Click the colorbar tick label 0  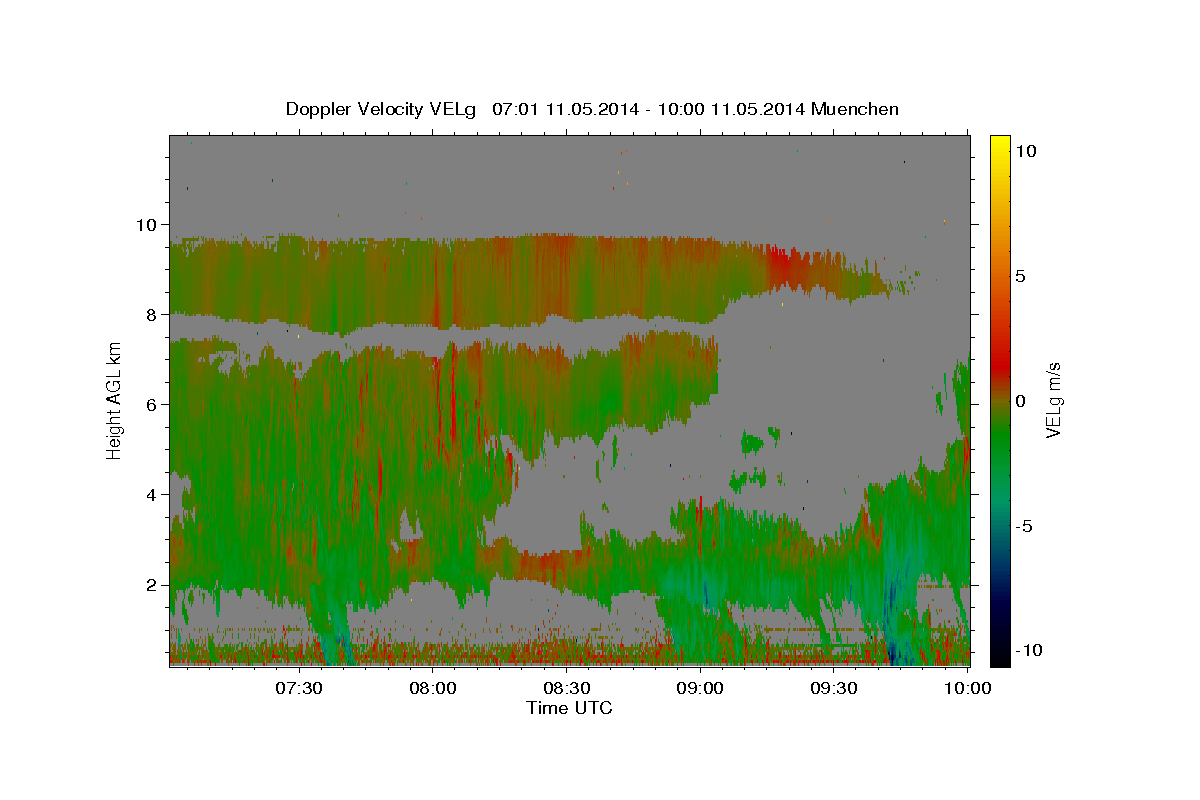[1022, 401]
